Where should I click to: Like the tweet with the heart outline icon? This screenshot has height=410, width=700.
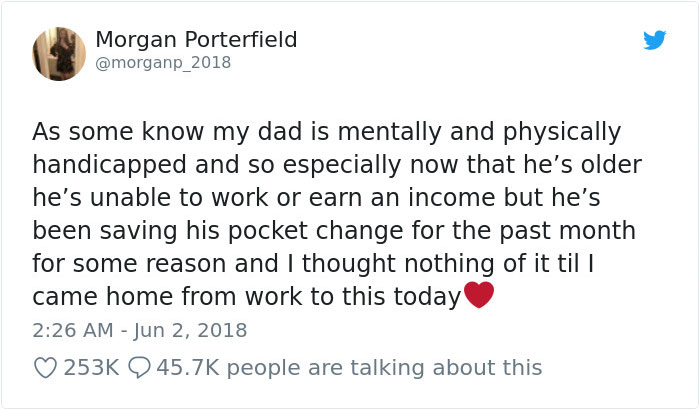(45, 368)
